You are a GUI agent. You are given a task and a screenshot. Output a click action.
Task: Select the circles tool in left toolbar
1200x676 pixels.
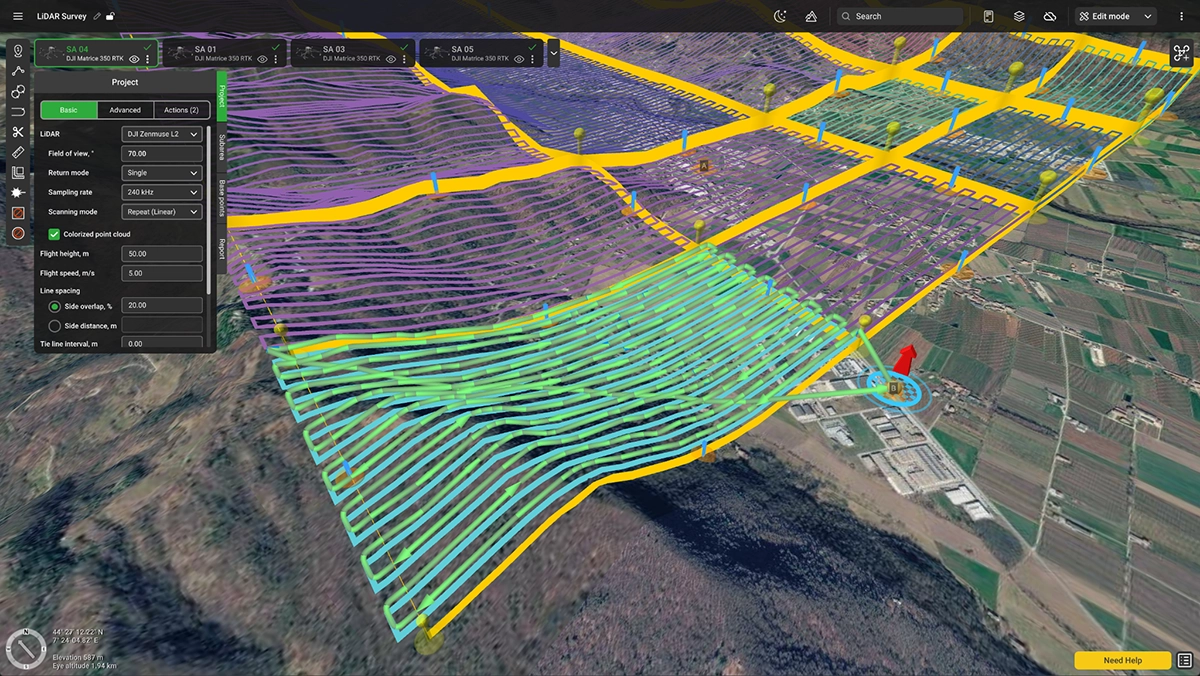[x=18, y=91]
